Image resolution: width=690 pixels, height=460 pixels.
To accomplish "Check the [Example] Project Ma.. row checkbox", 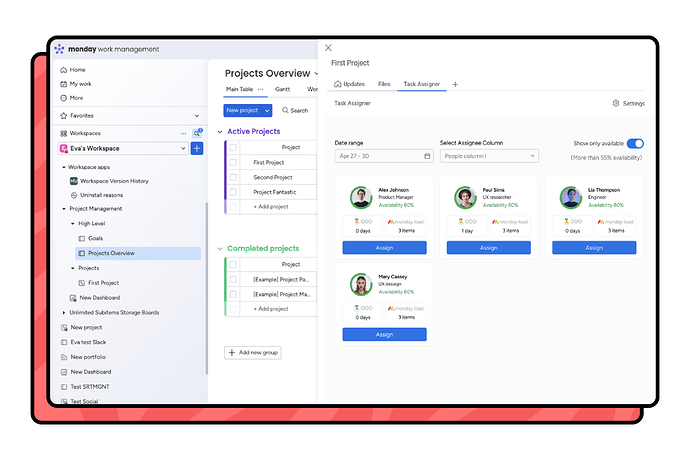I will [x=233, y=294].
